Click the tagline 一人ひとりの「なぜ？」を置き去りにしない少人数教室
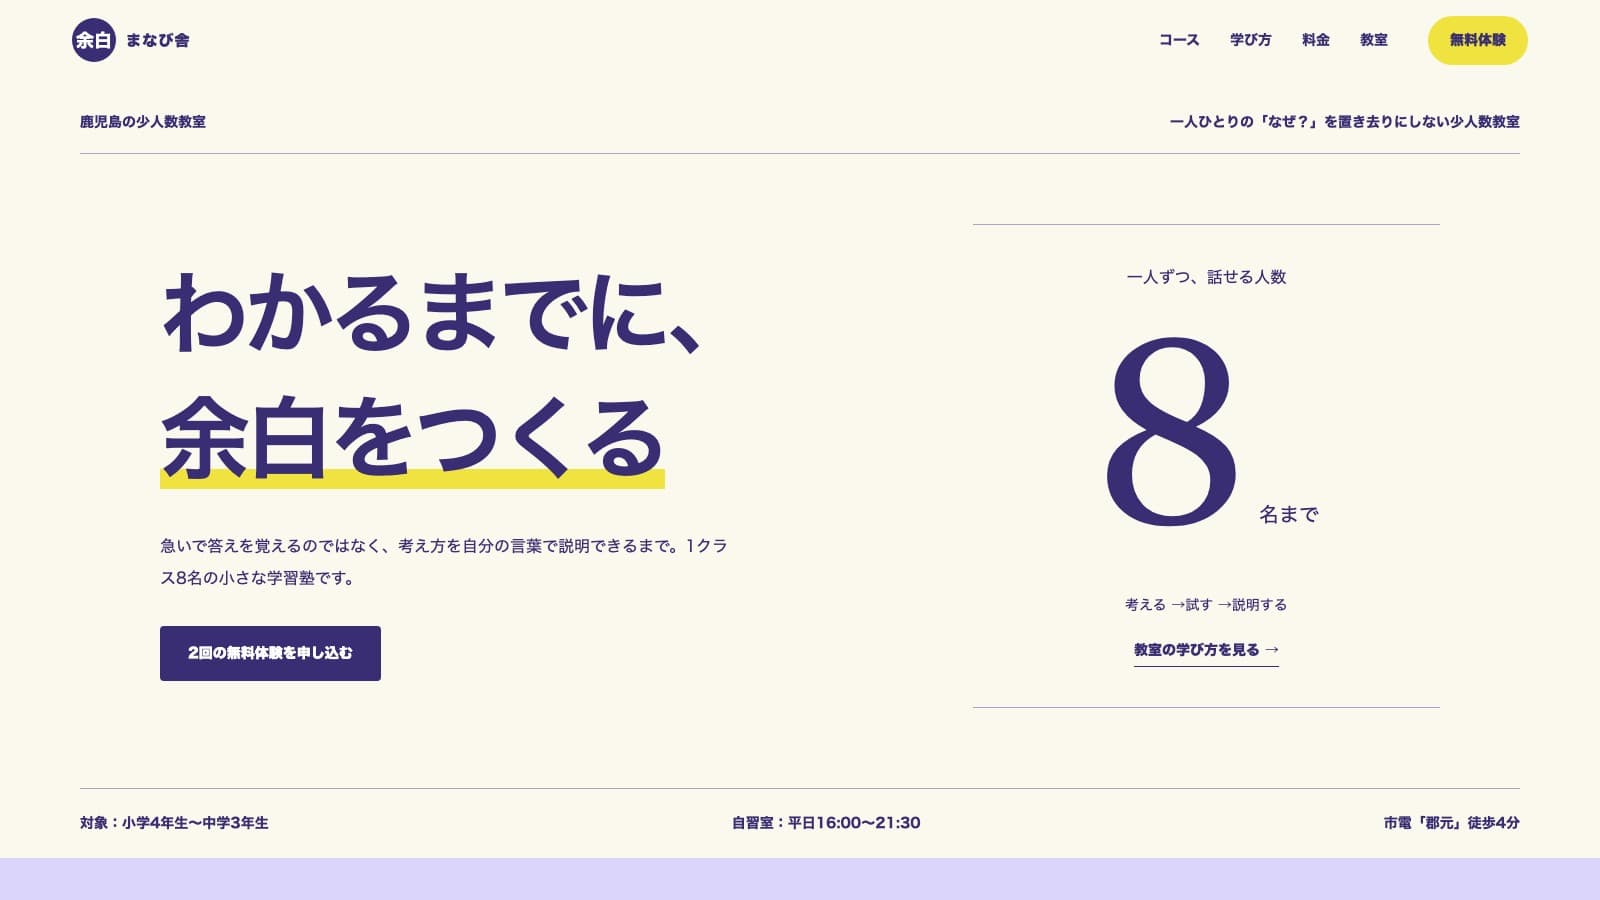Image resolution: width=1600 pixels, height=900 pixels. click(1345, 122)
